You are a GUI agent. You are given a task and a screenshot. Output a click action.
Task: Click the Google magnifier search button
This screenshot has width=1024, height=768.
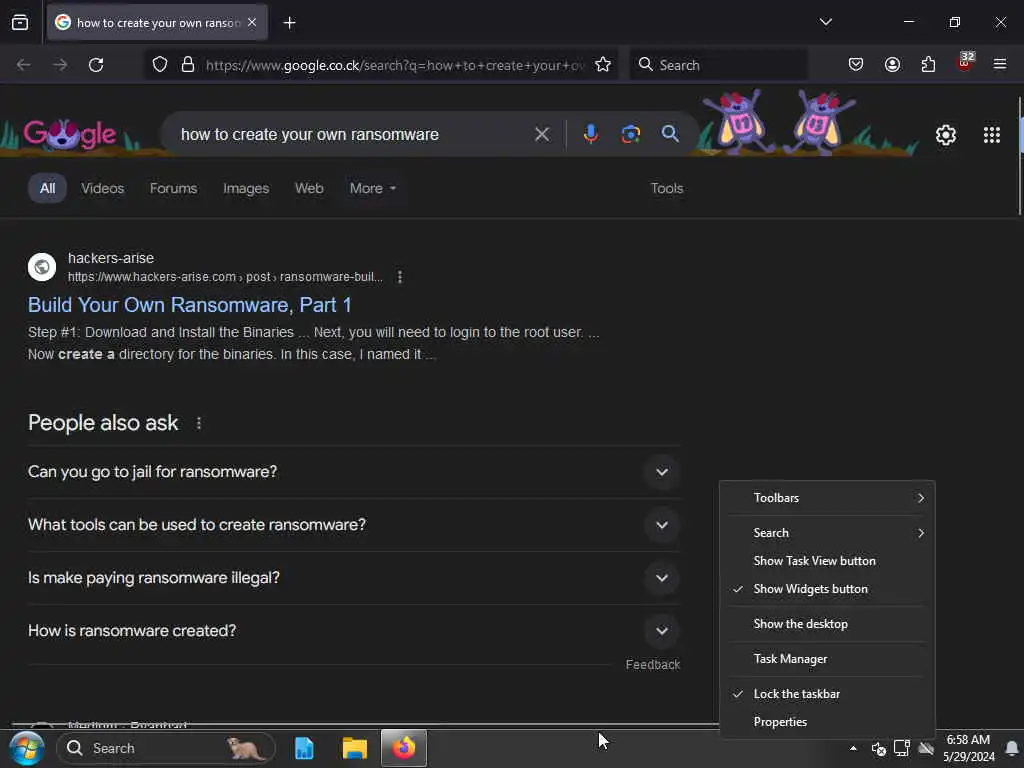tap(669, 134)
